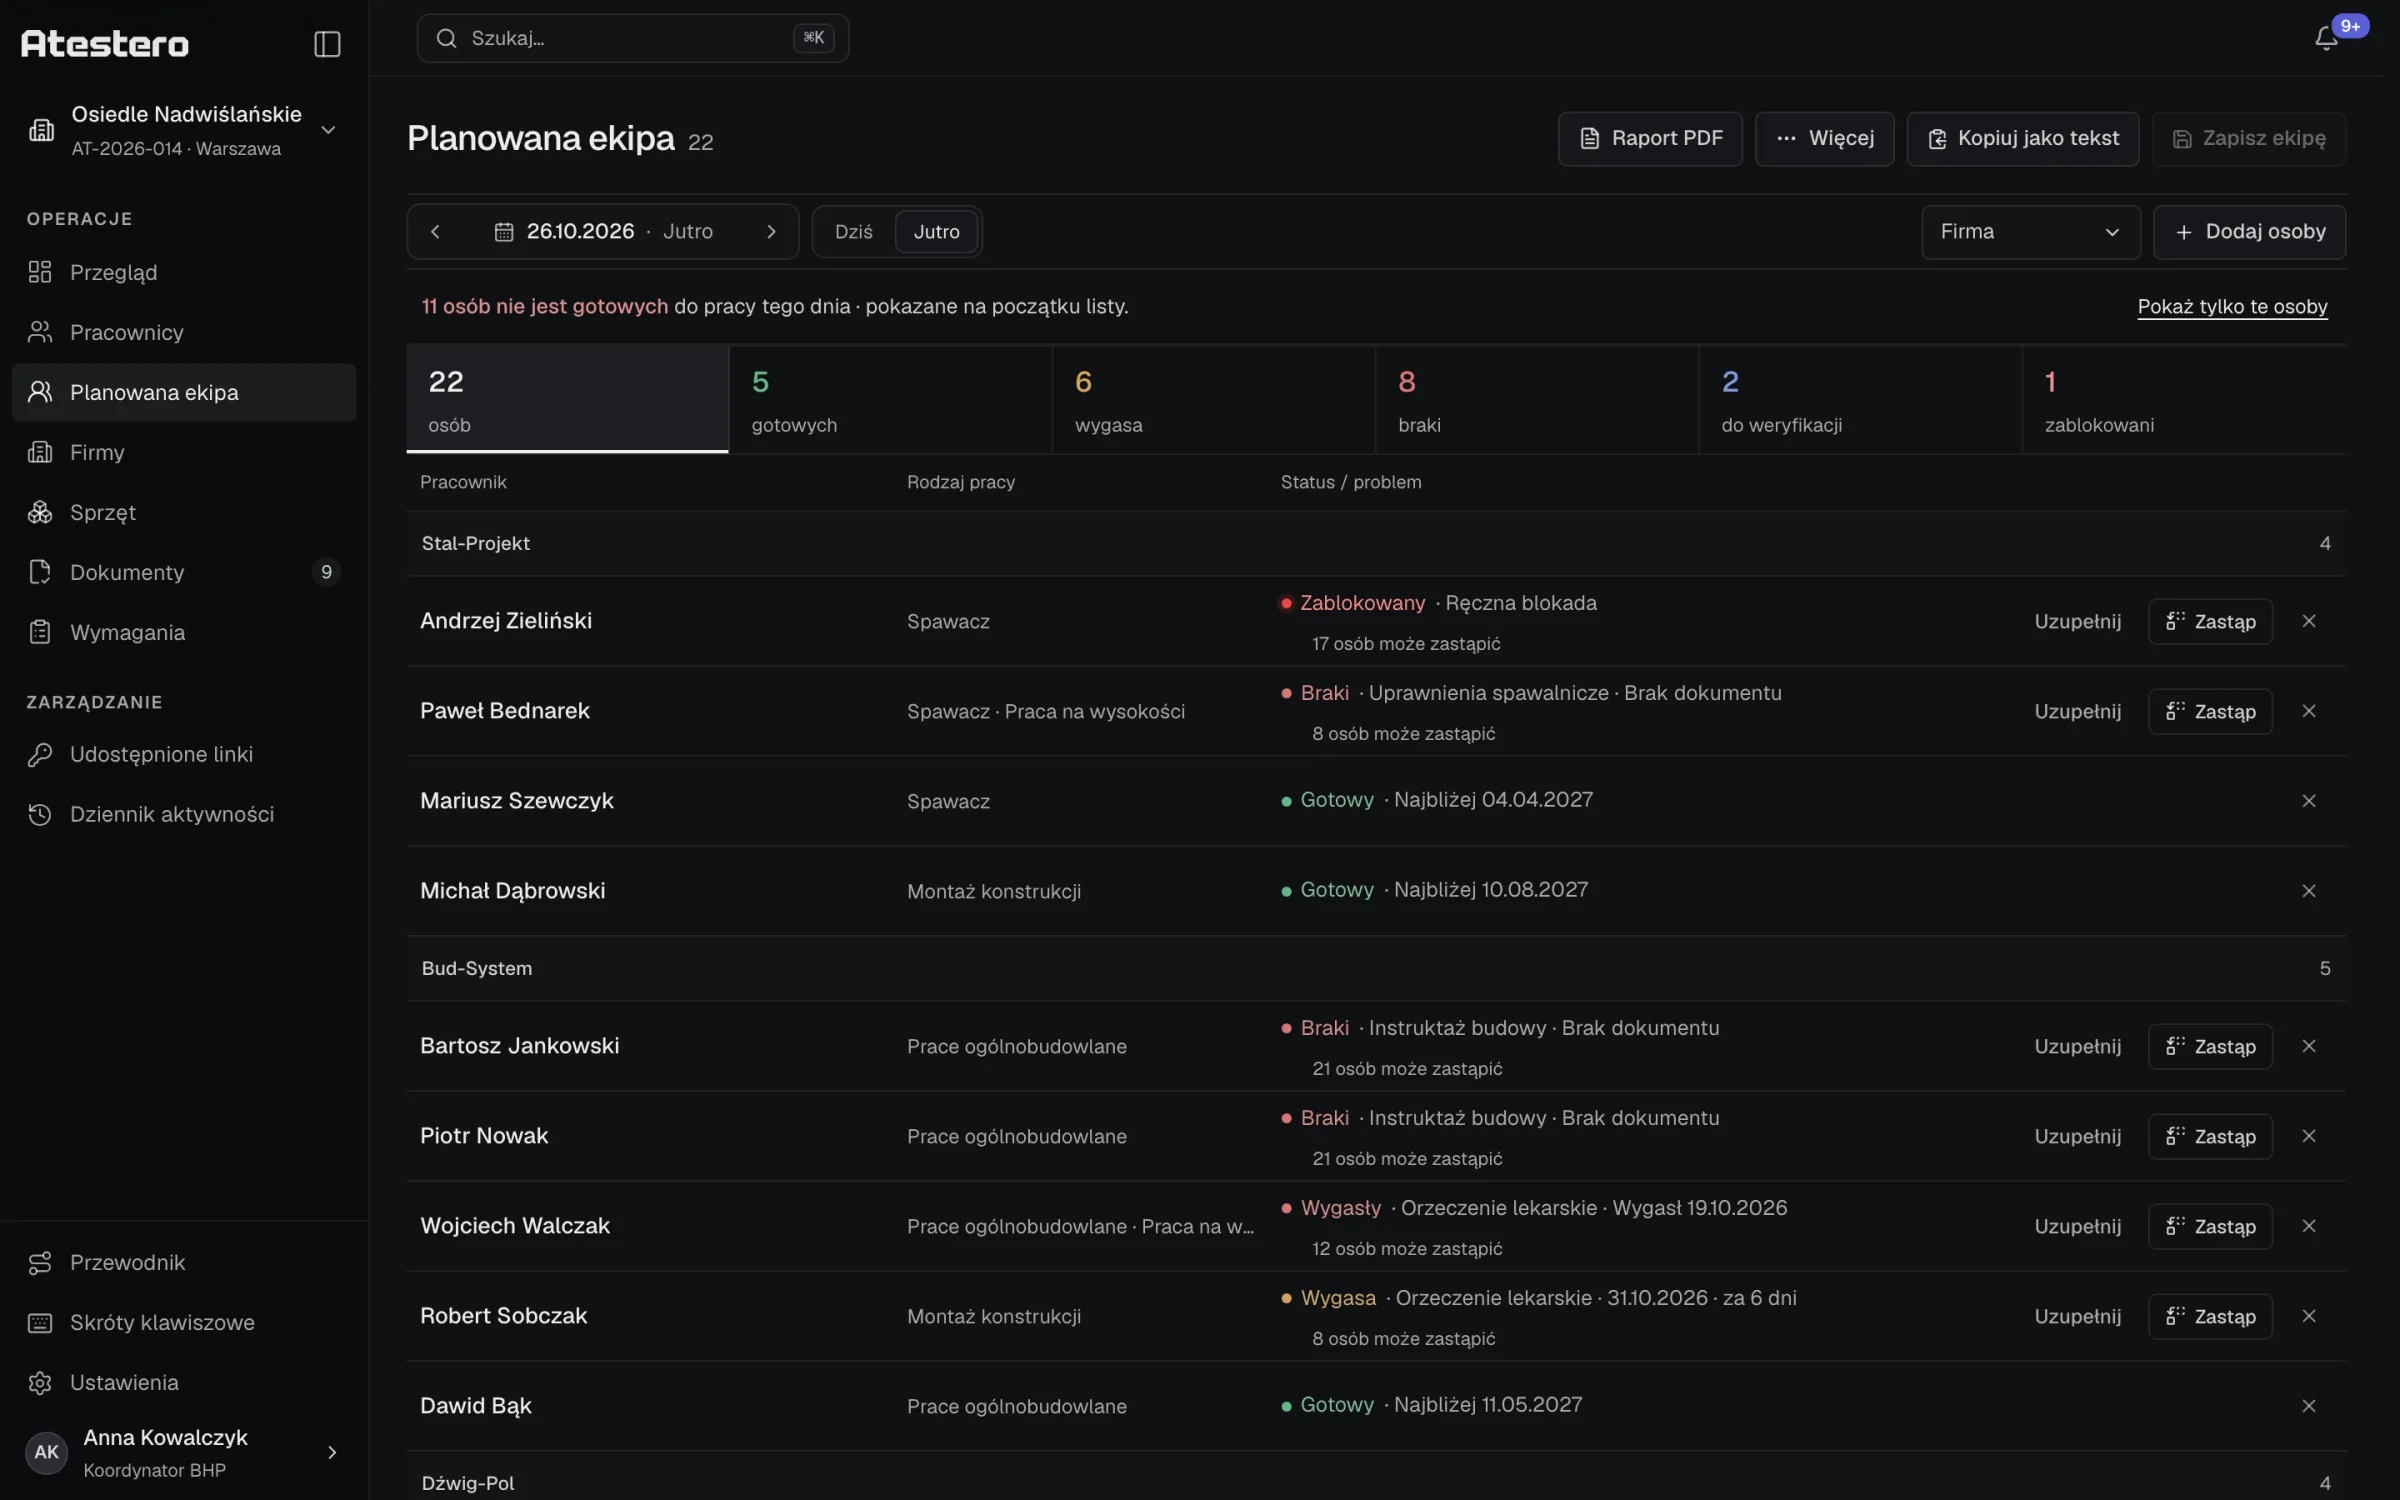Filter by 2 do weryfikacji tab
The height and width of the screenshot is (1500, 2400).
coord(1860,400)
